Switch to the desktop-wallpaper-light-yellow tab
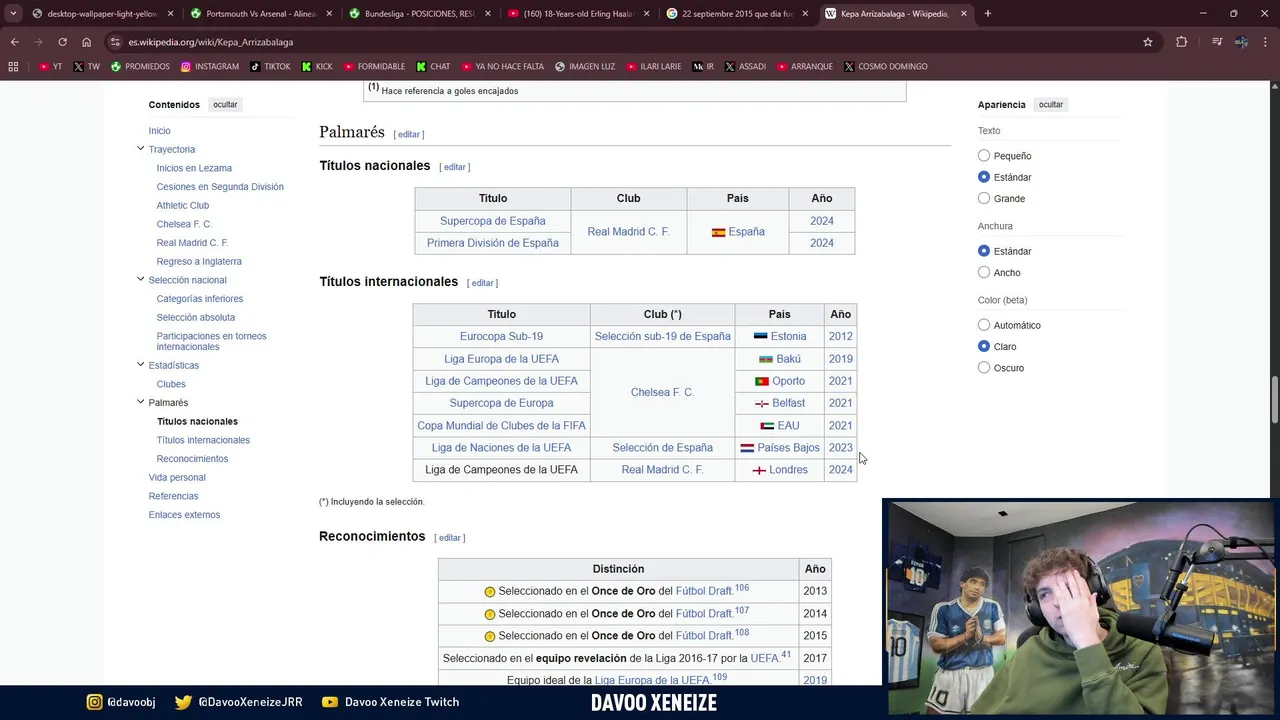The width and height of the screenshot is (1280, 720). click(102, 14)
